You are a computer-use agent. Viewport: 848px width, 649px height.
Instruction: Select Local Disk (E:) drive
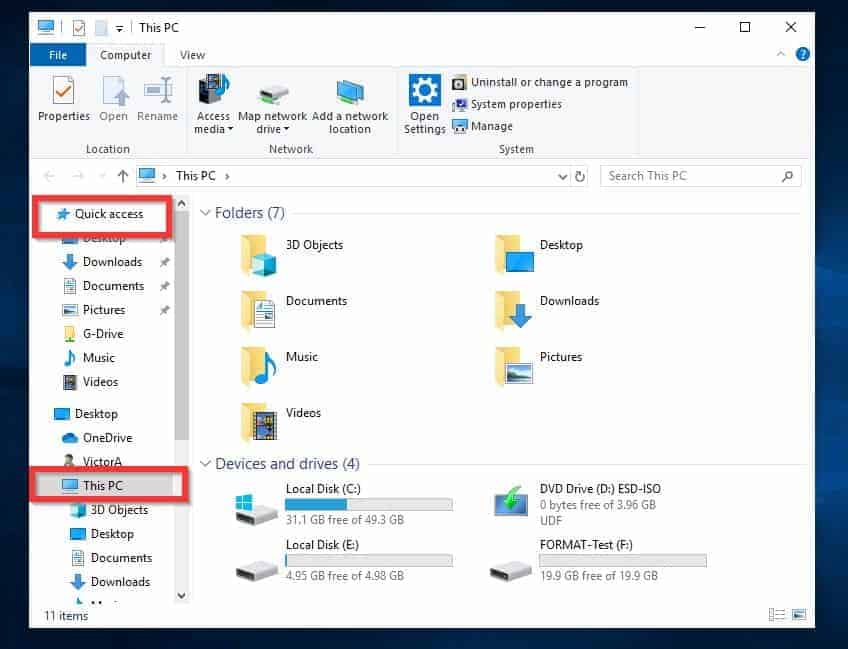(x=344, y=560)
